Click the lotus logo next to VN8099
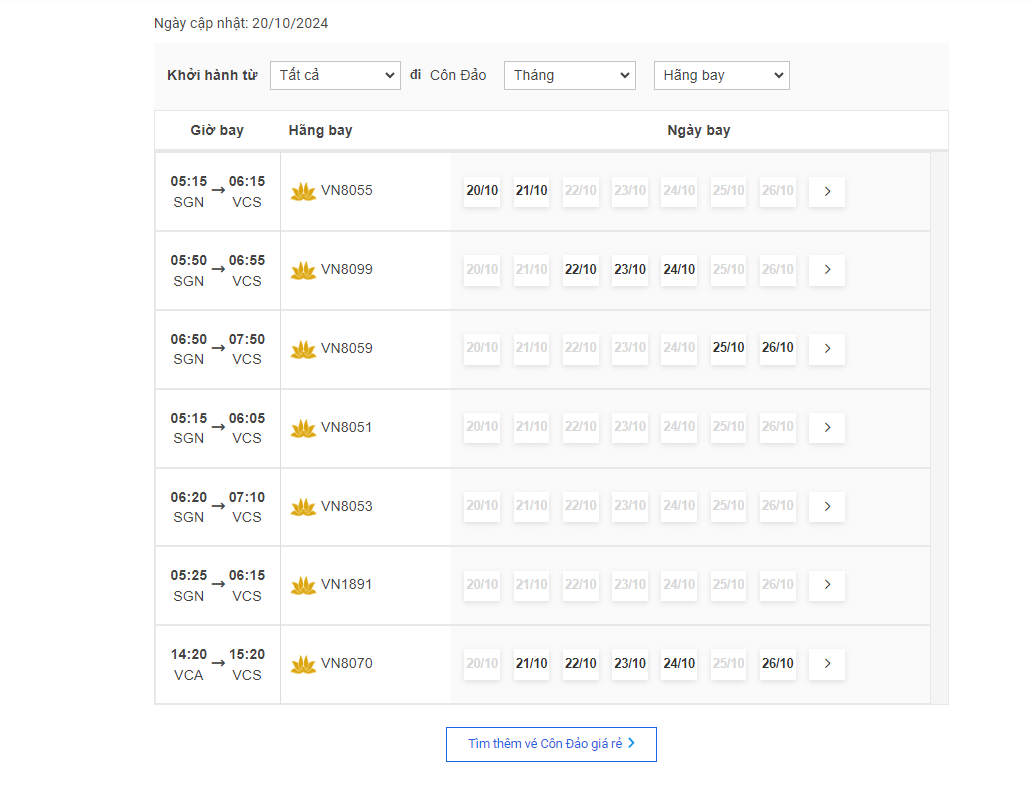Screen dimensions: 1031x805 (x=303, y=271)
